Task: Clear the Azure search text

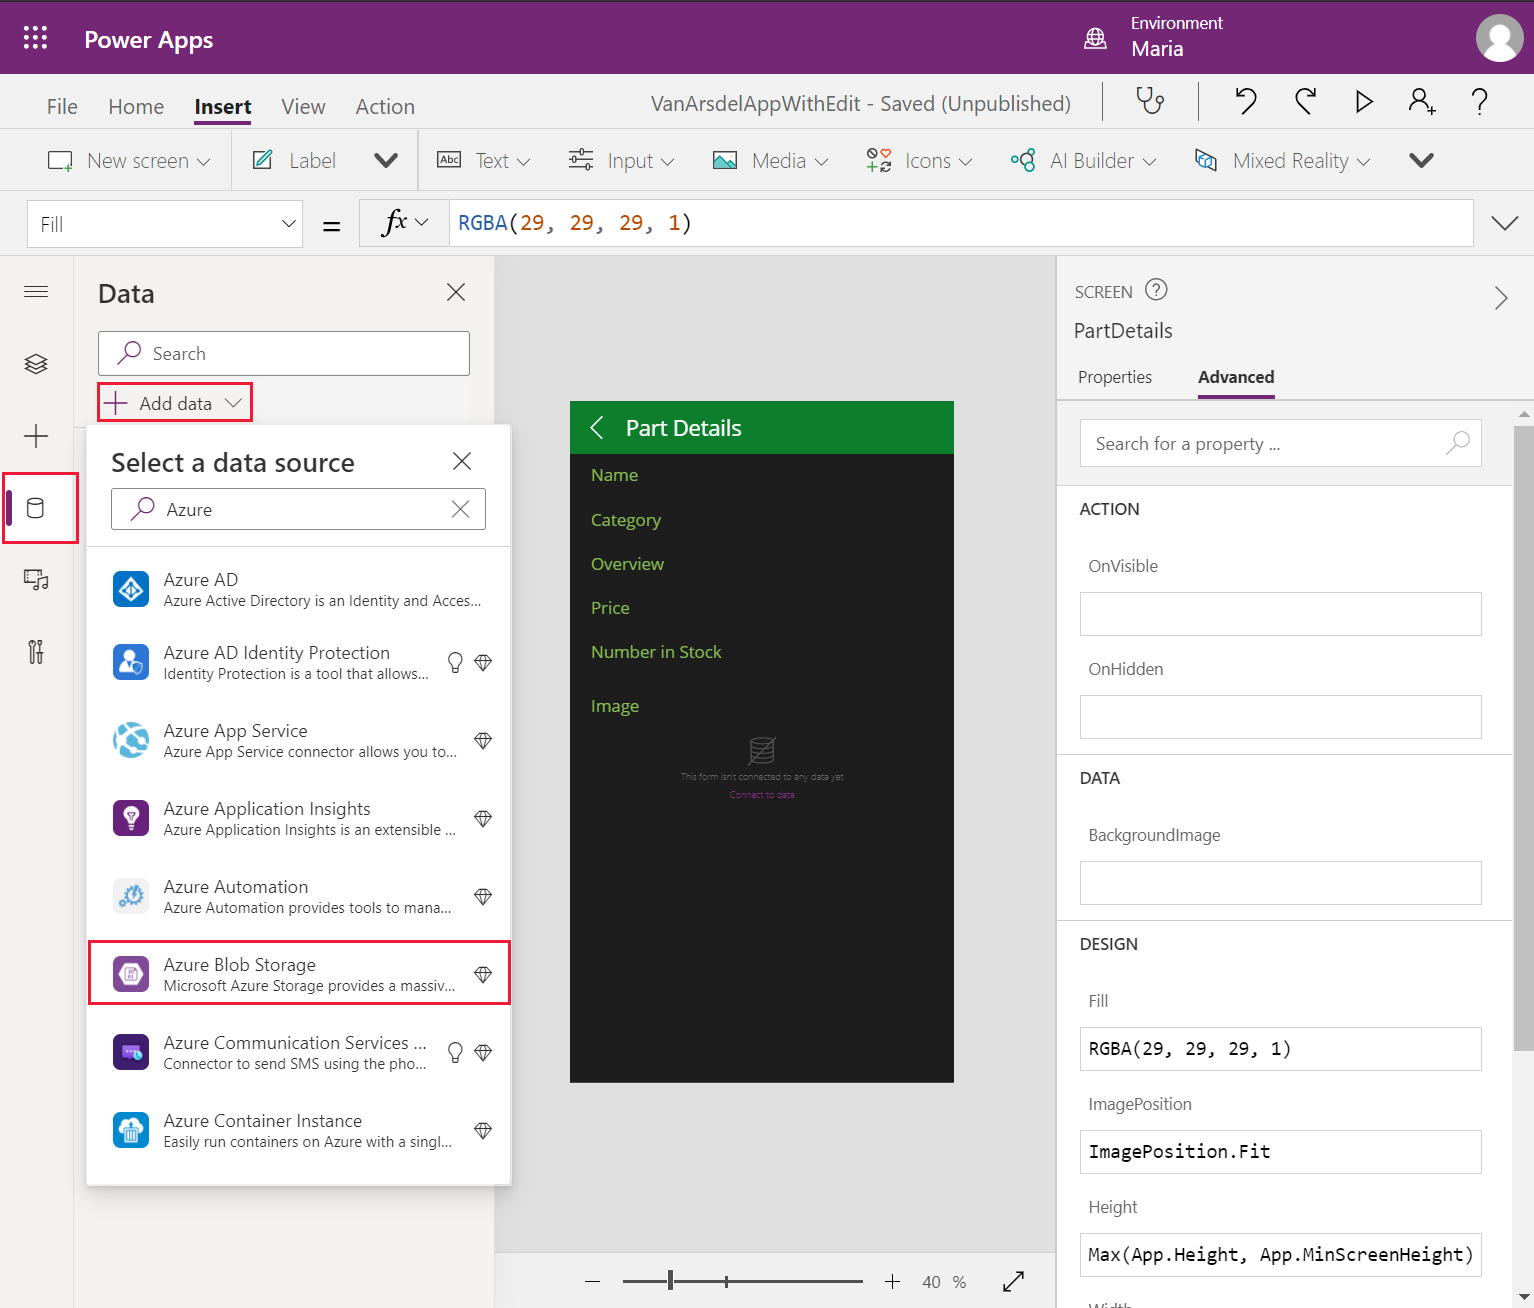Action: click(460, 509)
